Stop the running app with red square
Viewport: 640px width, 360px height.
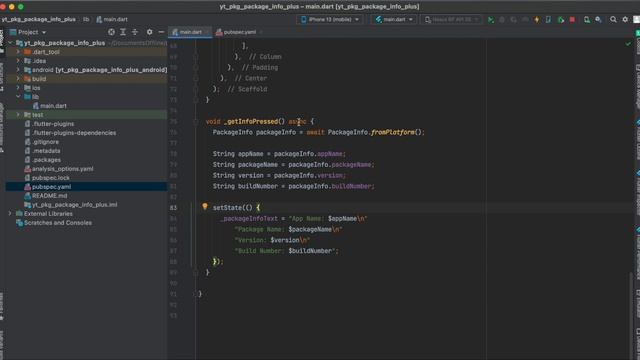pyautogui.click(x=572, y=20)
